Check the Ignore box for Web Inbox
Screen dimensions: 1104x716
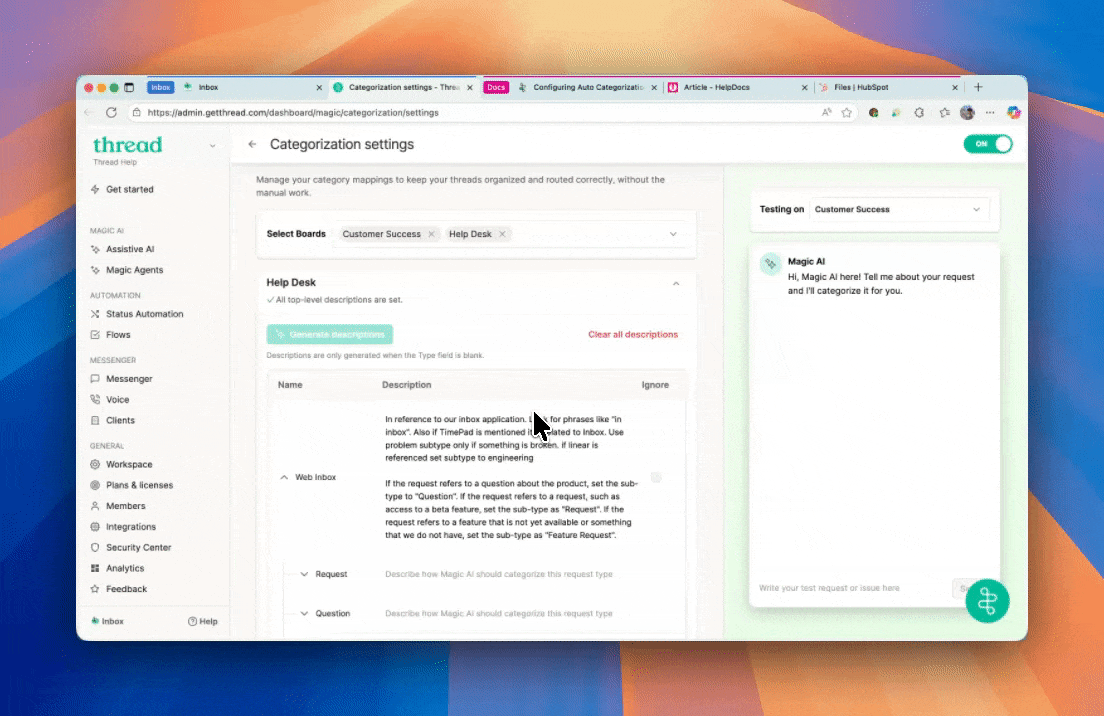(656, 478)
